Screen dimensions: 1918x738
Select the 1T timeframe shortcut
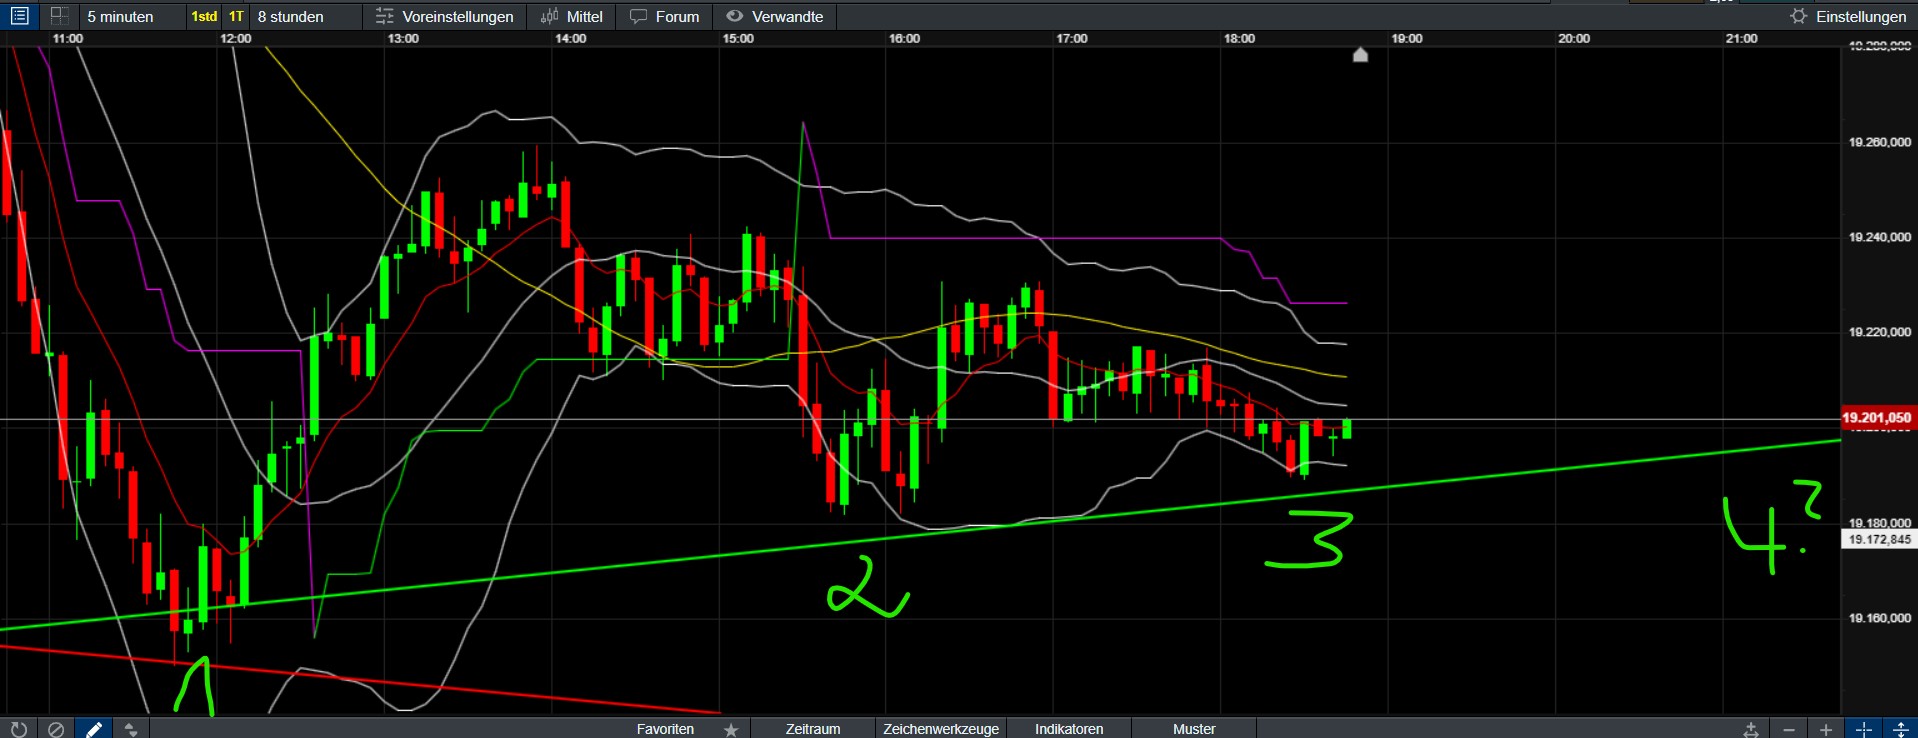(x=236, y=16)
